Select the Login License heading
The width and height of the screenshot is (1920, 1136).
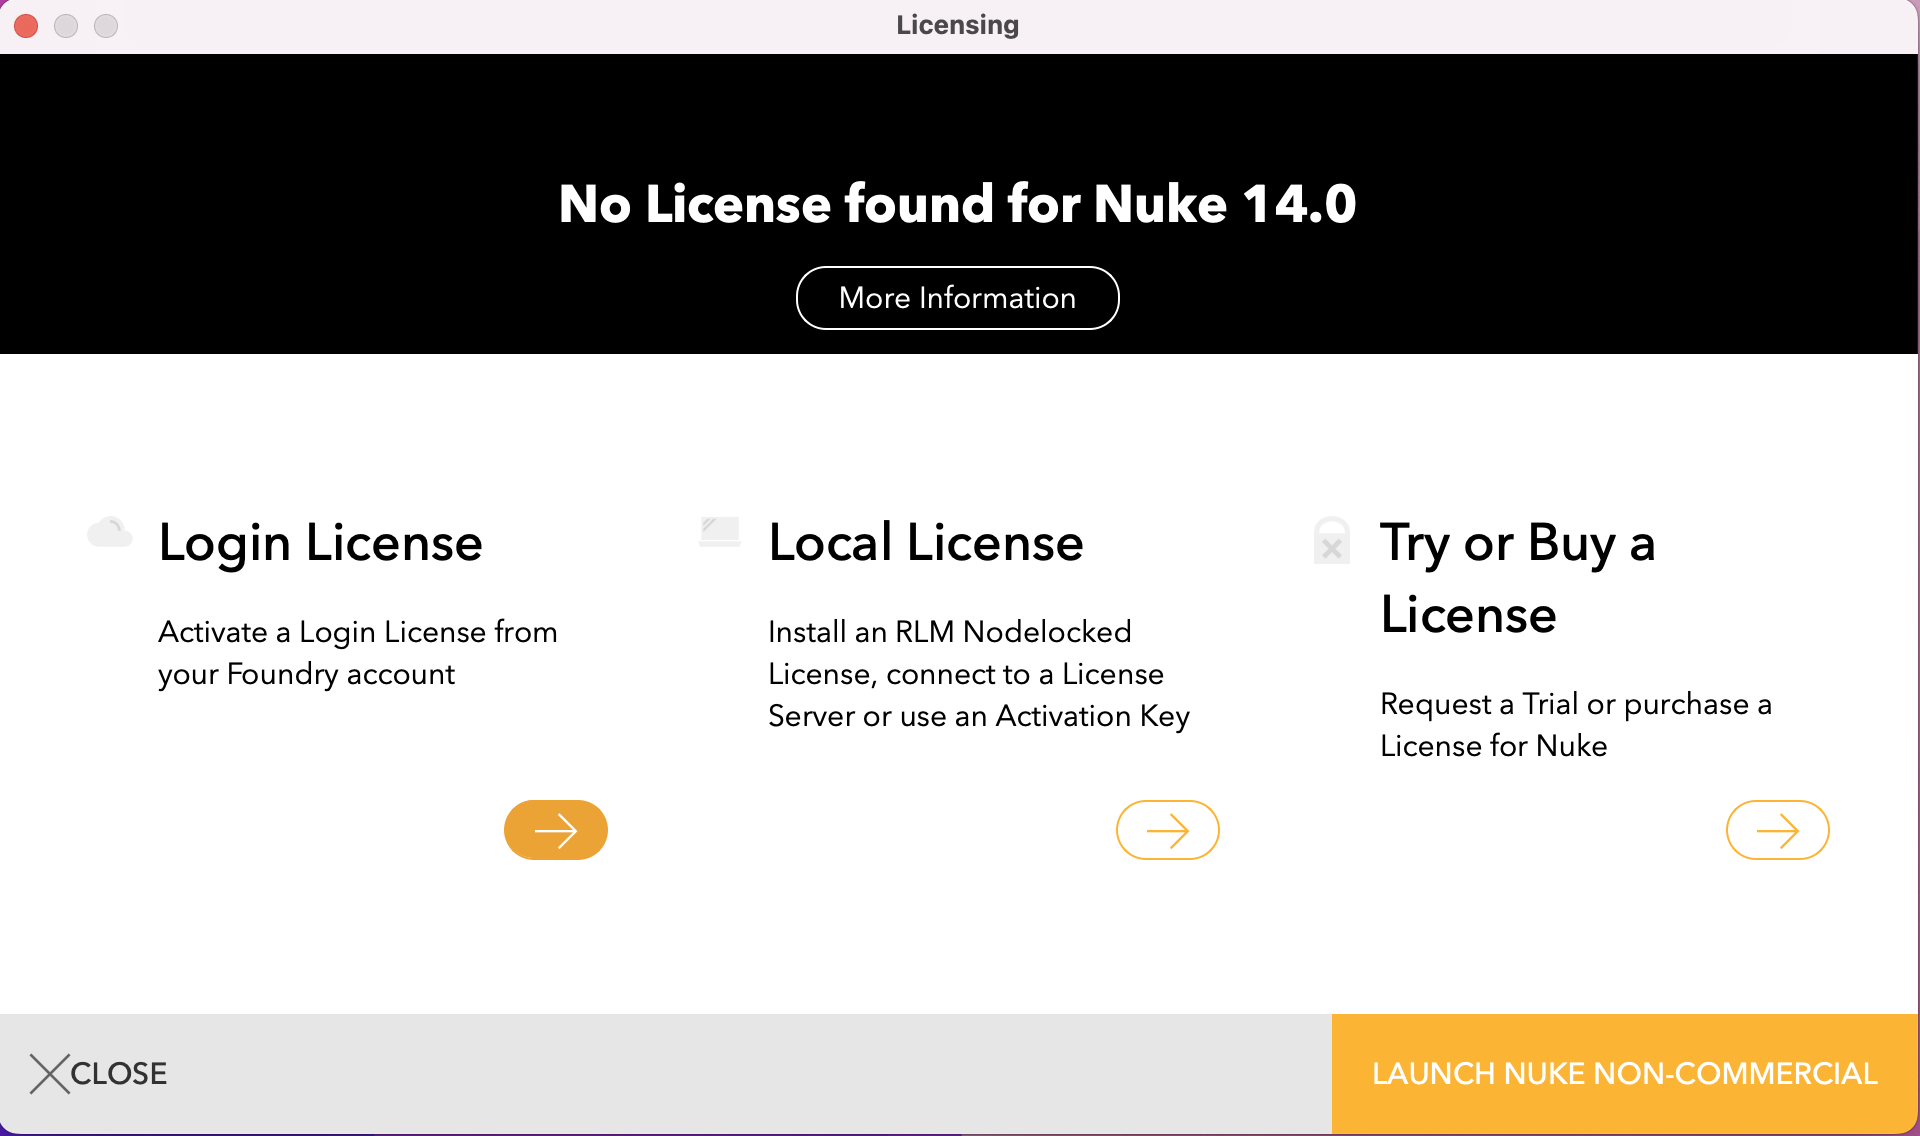(319, 543)
